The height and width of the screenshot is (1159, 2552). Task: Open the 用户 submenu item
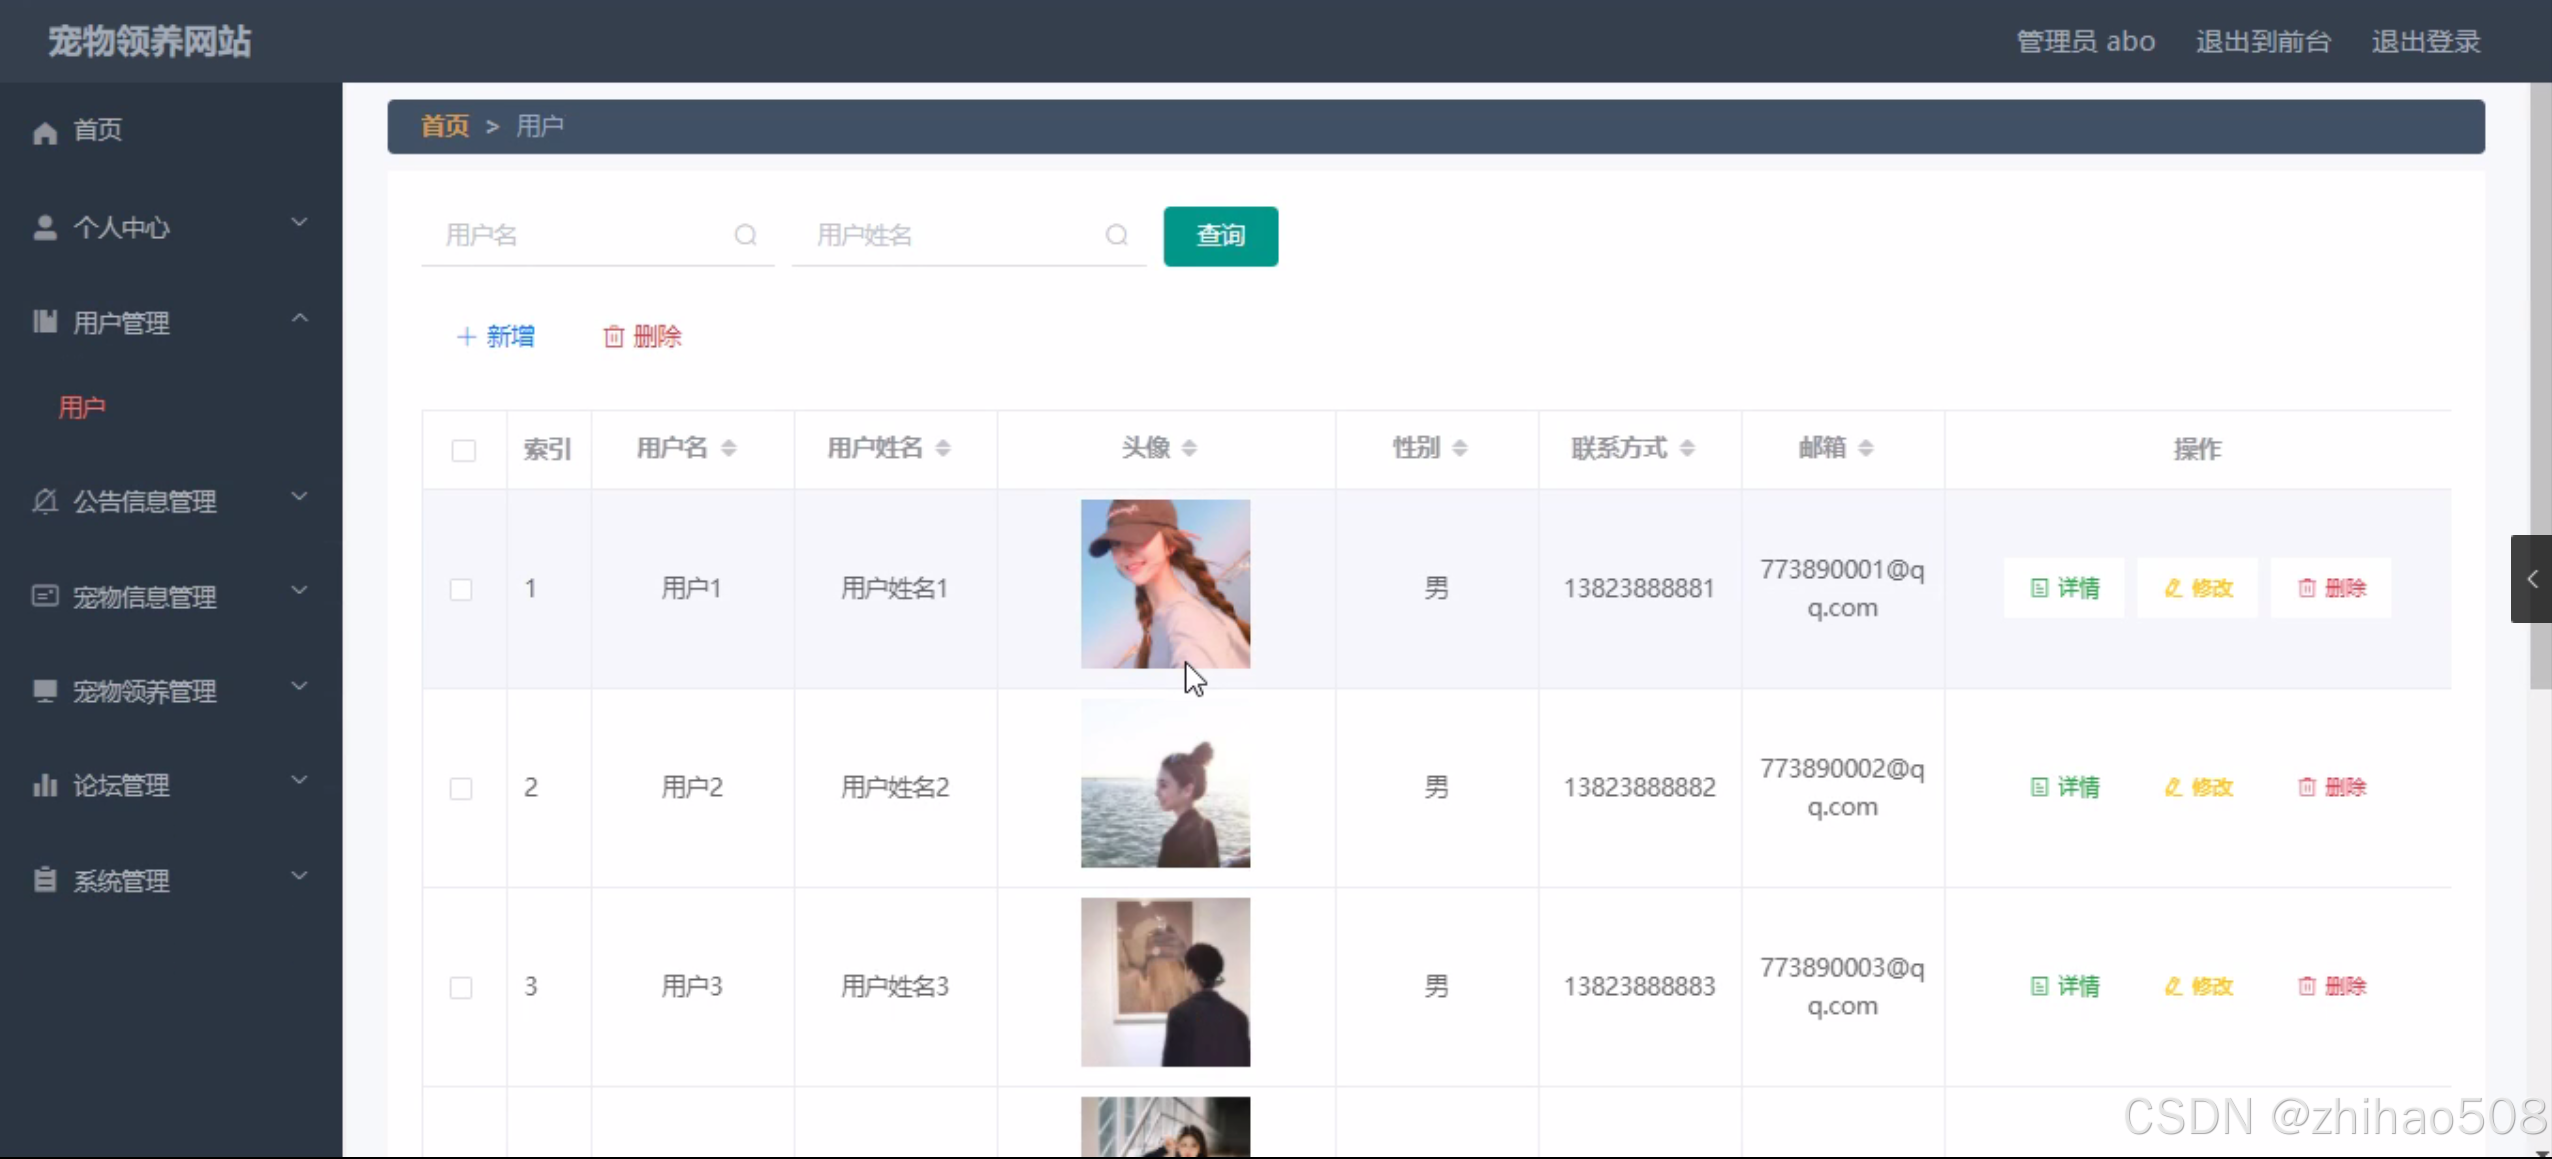point(82,407)
